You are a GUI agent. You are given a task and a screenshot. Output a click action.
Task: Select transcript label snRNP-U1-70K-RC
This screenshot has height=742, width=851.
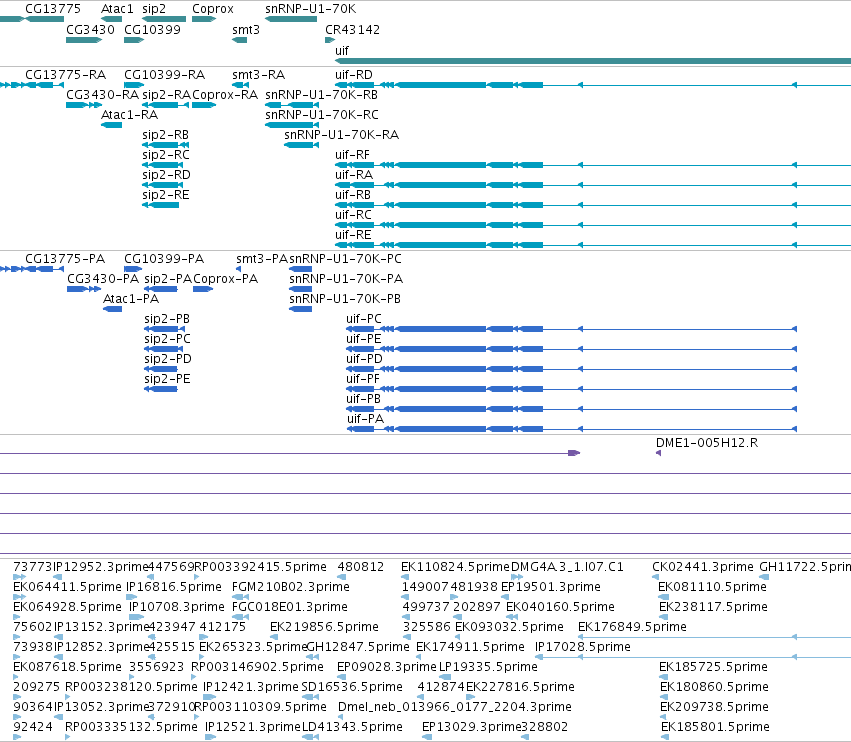321,115
